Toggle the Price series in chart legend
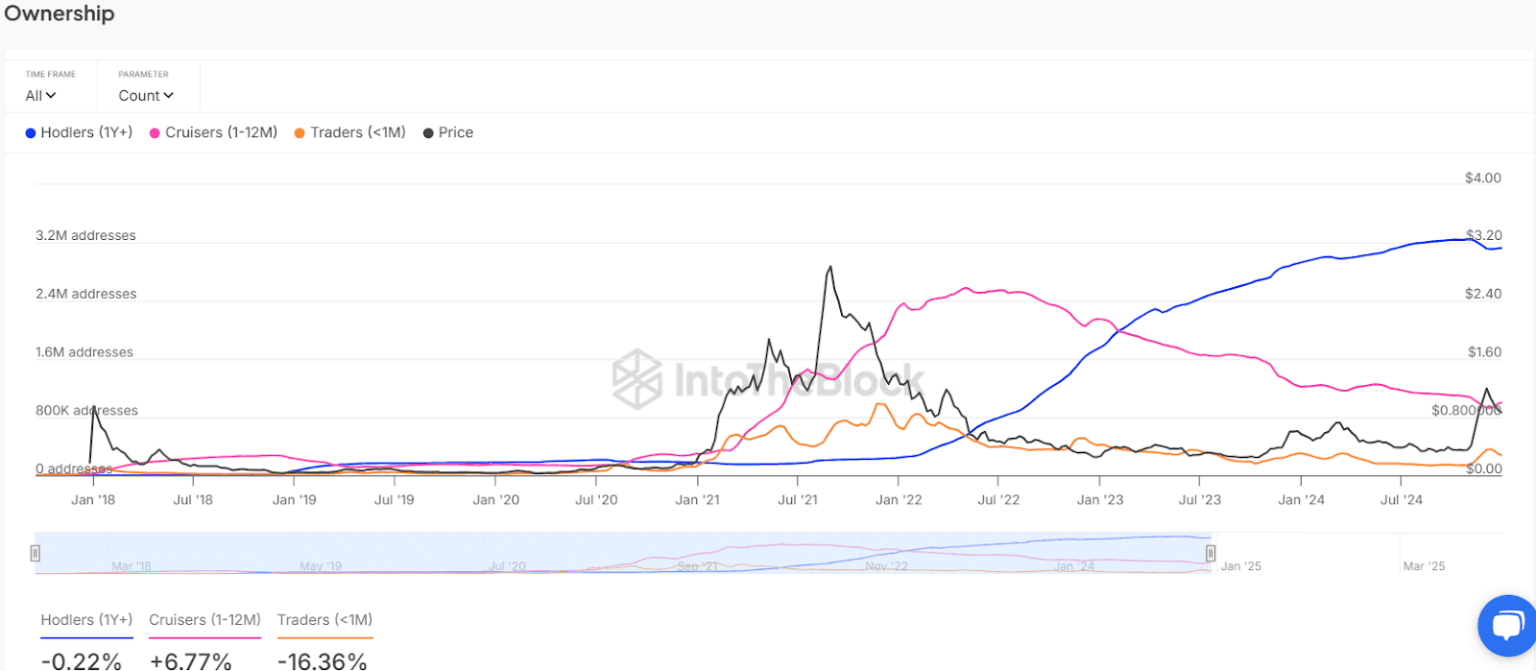 (x=448, y=132)
